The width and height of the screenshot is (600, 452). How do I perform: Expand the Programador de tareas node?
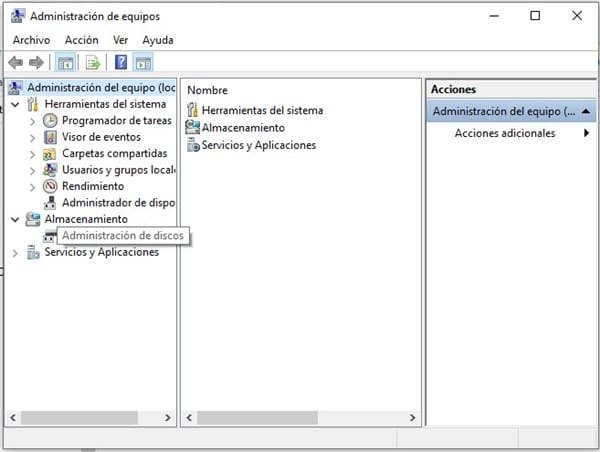pyautogui.click(x=33, y=121)
